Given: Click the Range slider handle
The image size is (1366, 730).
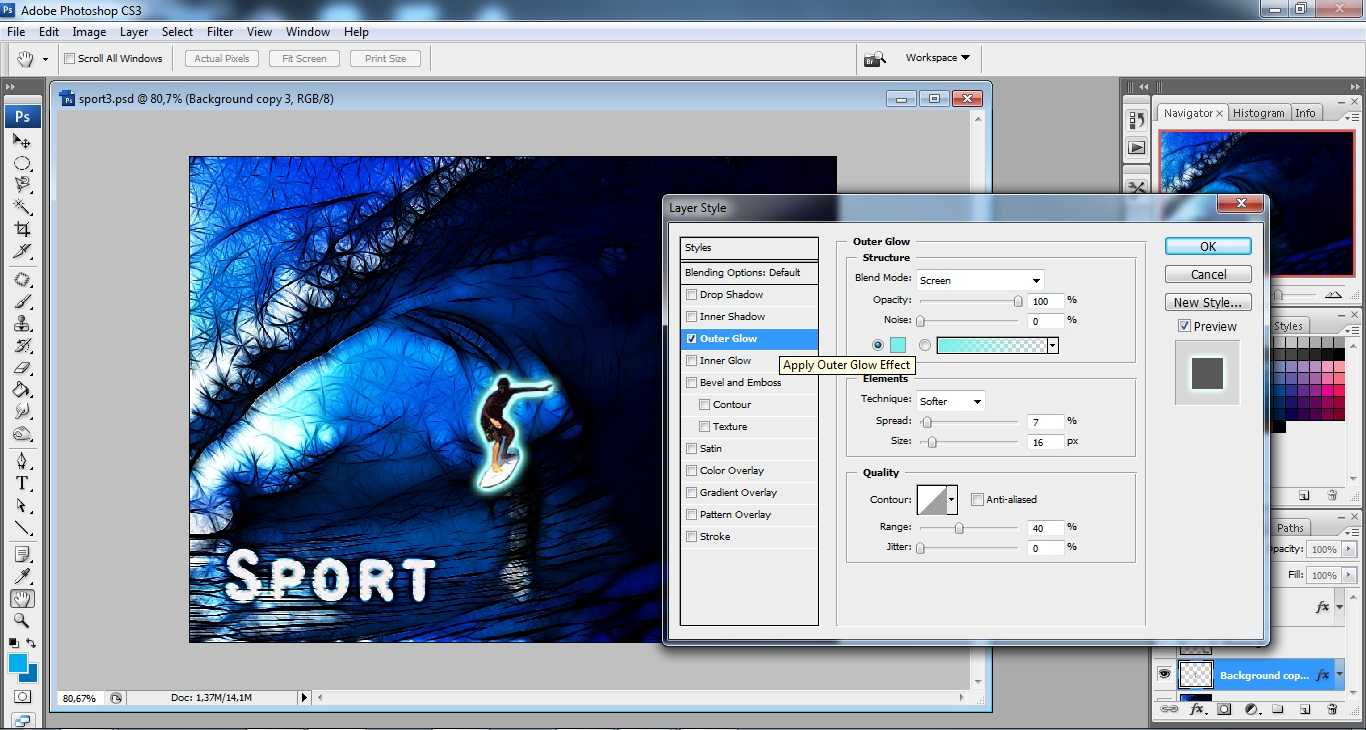Looking at the screenshot, I should pos(958,528).
